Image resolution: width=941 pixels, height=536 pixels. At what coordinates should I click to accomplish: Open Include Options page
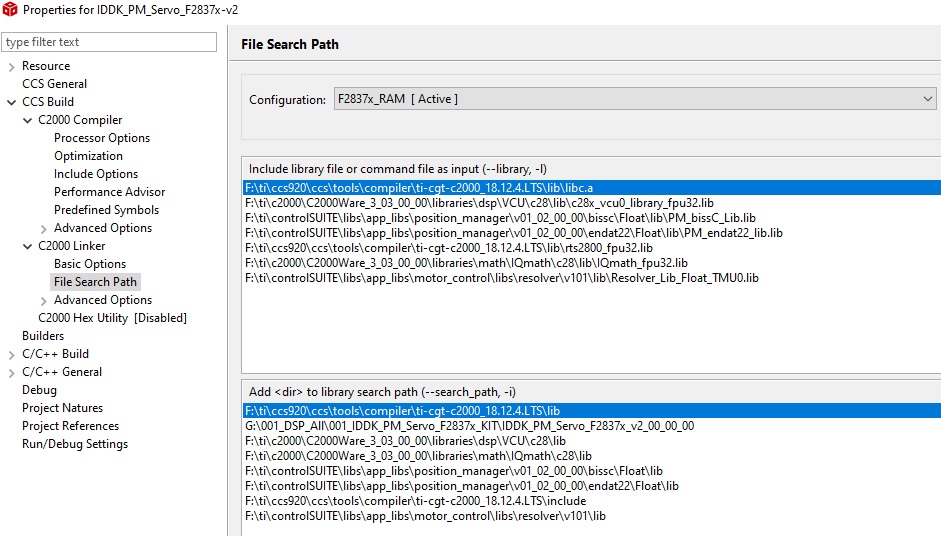coord(96,174)
